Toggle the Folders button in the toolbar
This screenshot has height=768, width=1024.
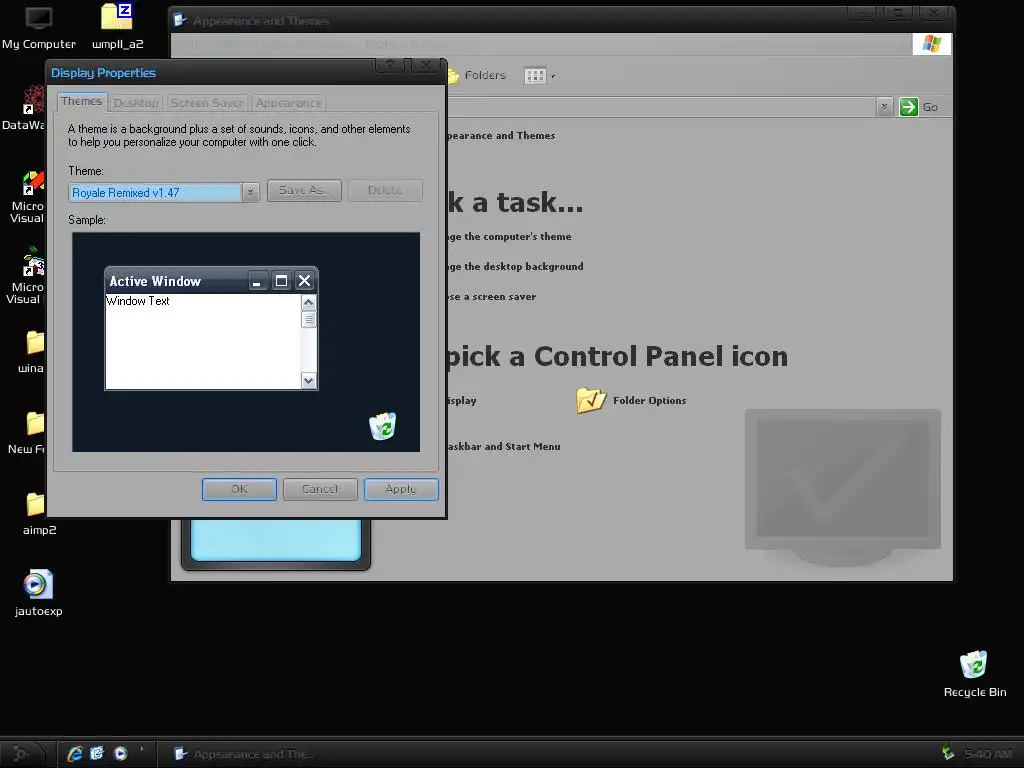click(x=477, y=76)
